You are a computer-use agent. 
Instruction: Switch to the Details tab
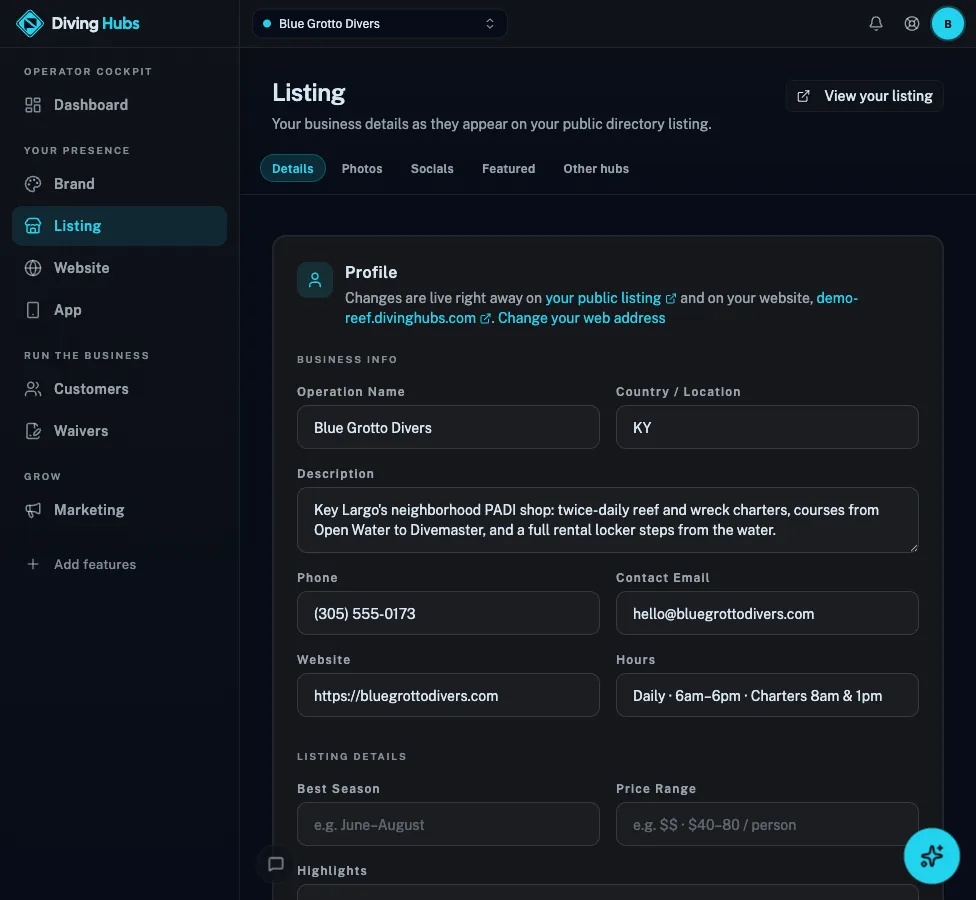pyautogui.click(x=293, y=169)
